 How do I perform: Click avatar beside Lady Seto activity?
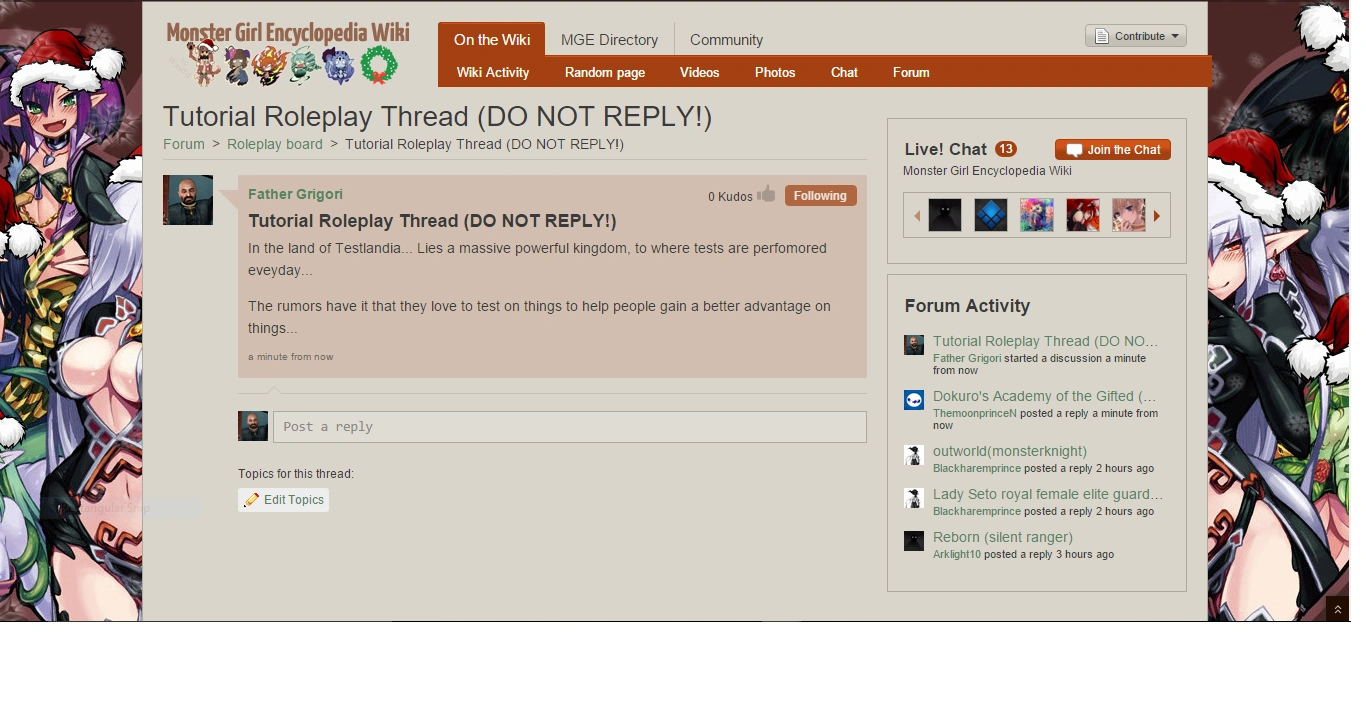914,498
